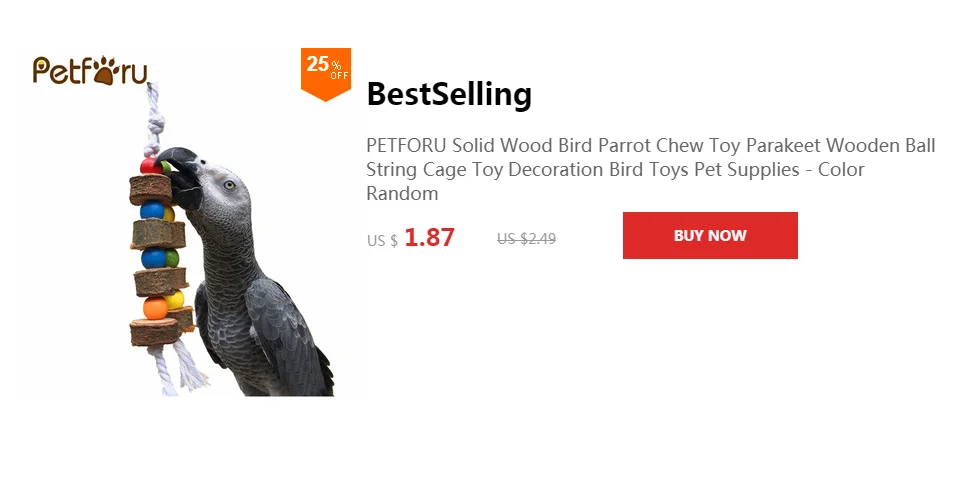
Task: Select the BestSelling heading
Action: pyautogui.click(x=449, y=94)
